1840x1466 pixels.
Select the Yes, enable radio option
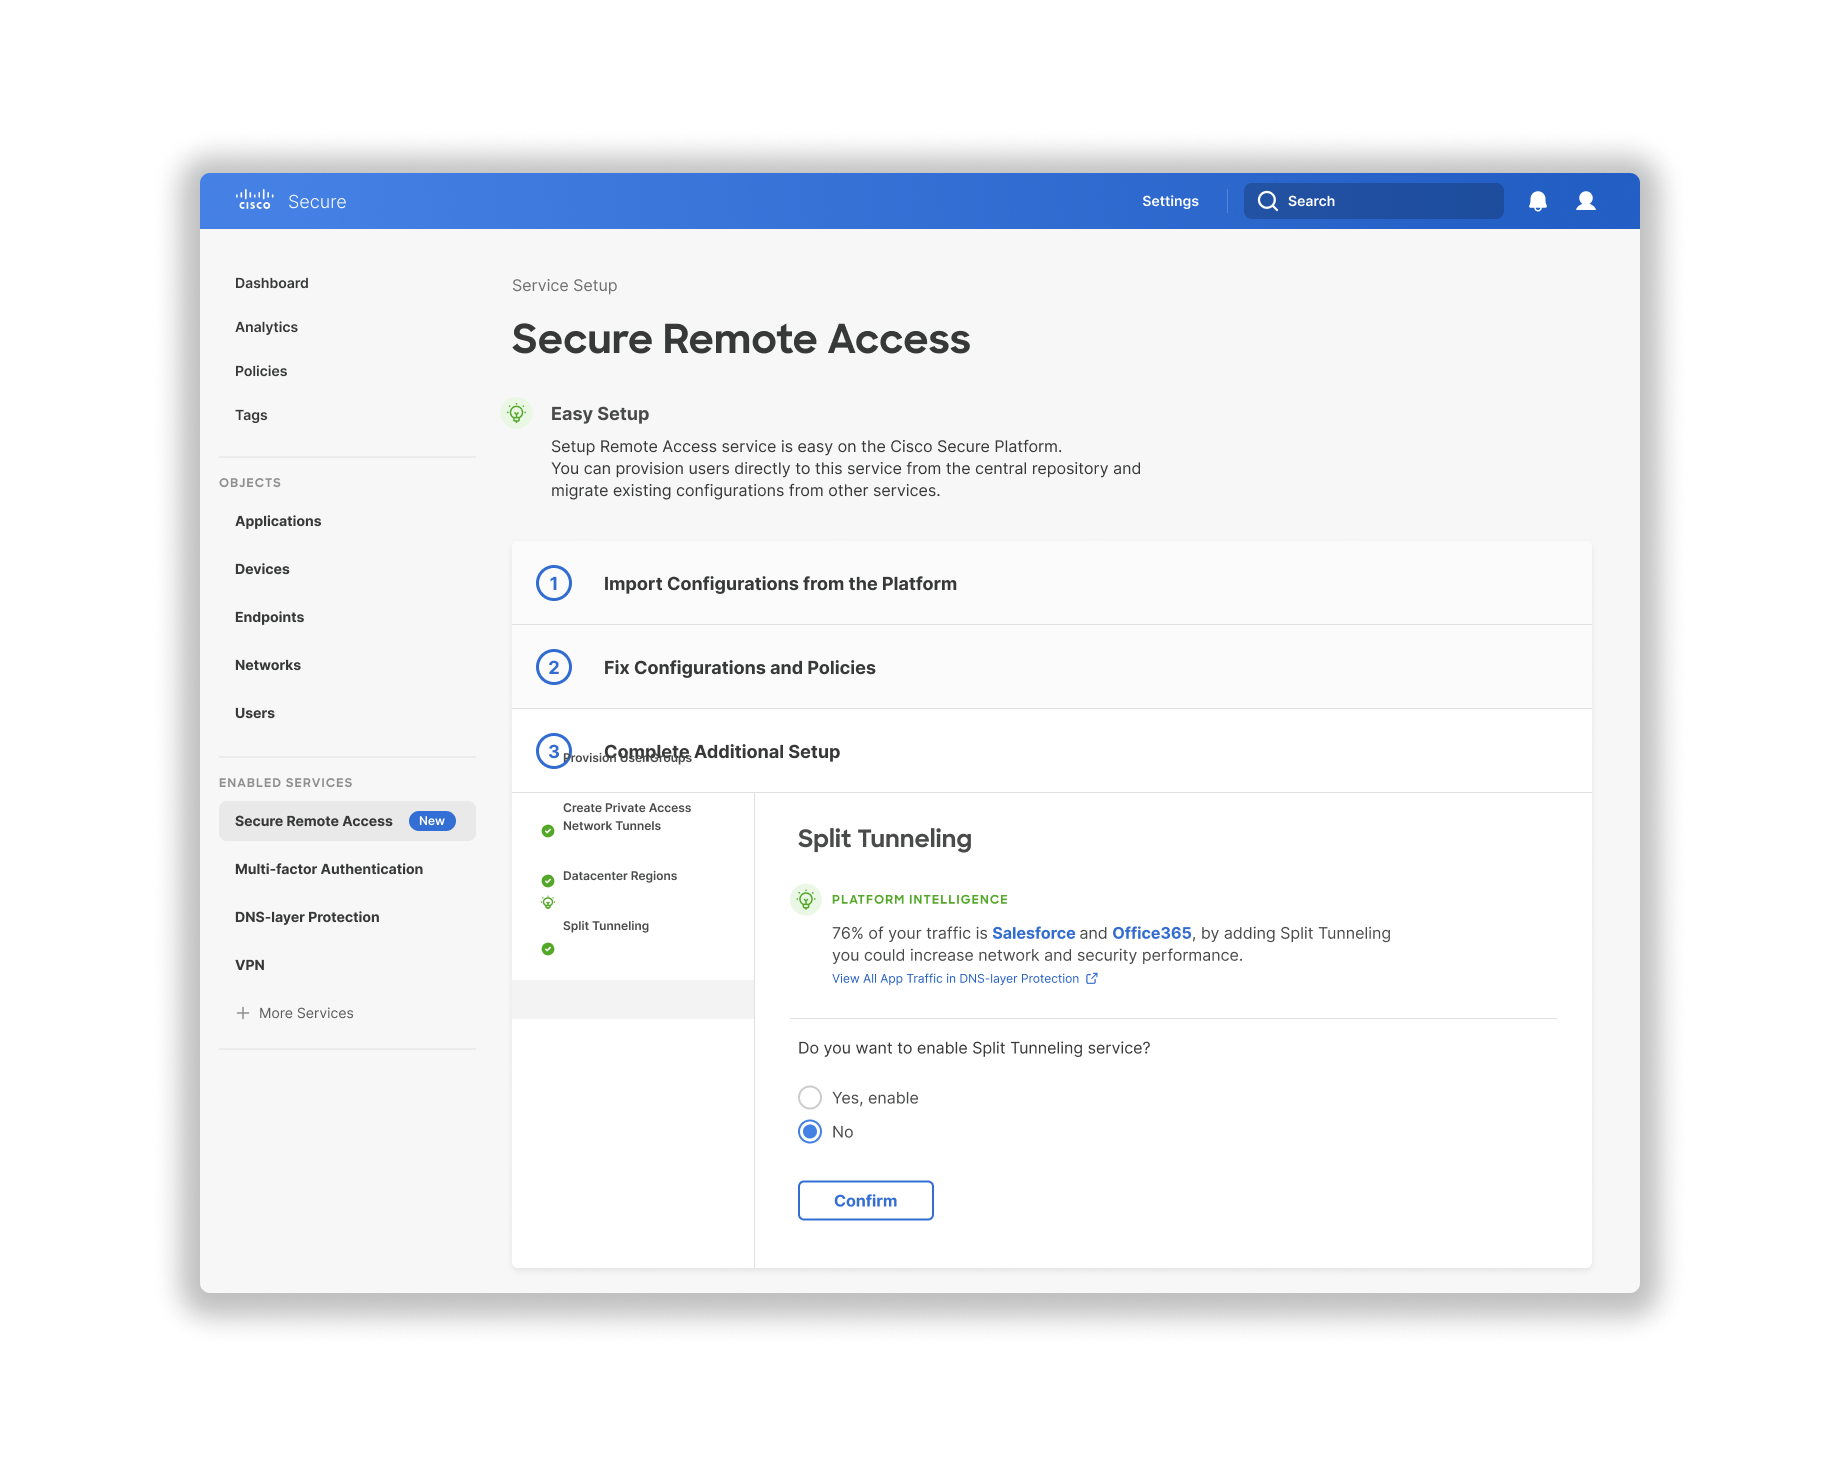pos(810,1098)
